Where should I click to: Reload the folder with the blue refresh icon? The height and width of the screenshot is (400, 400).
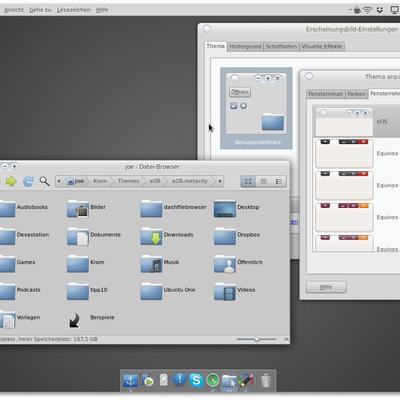28,181
